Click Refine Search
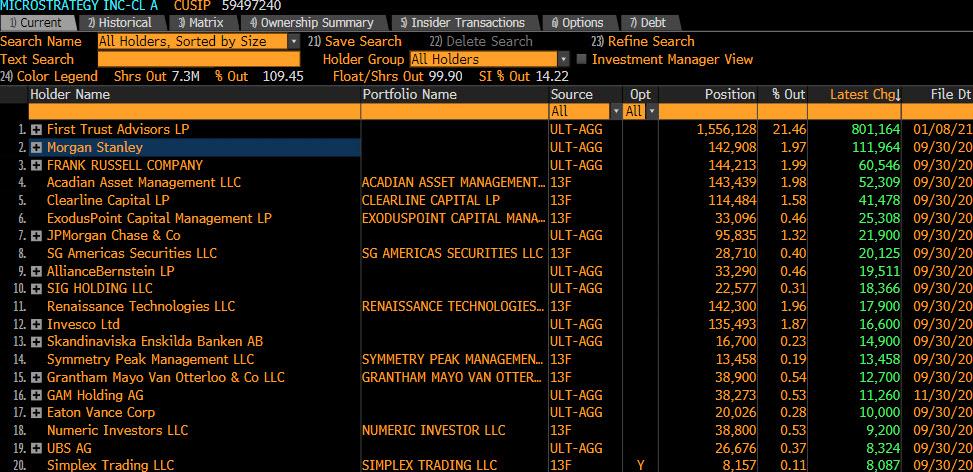 pyautogui.click(x=643, y=42)
